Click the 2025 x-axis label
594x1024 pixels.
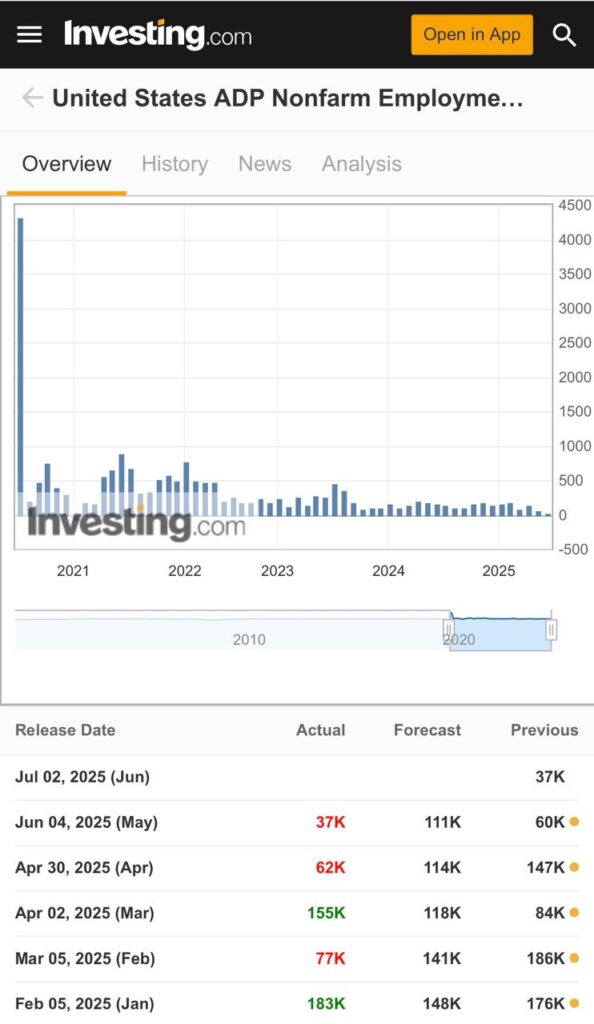coord(499,571)
